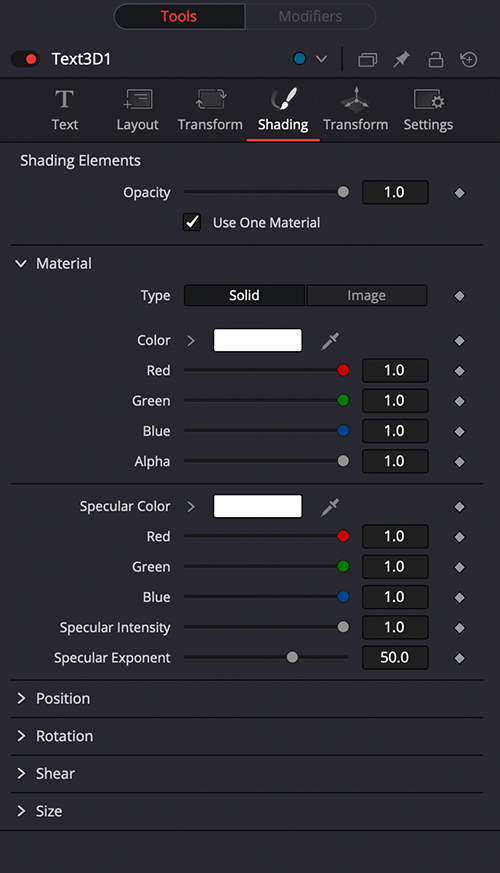500x873 pixels.
Task: Open the Tools tab
Action: click(179, 17)
